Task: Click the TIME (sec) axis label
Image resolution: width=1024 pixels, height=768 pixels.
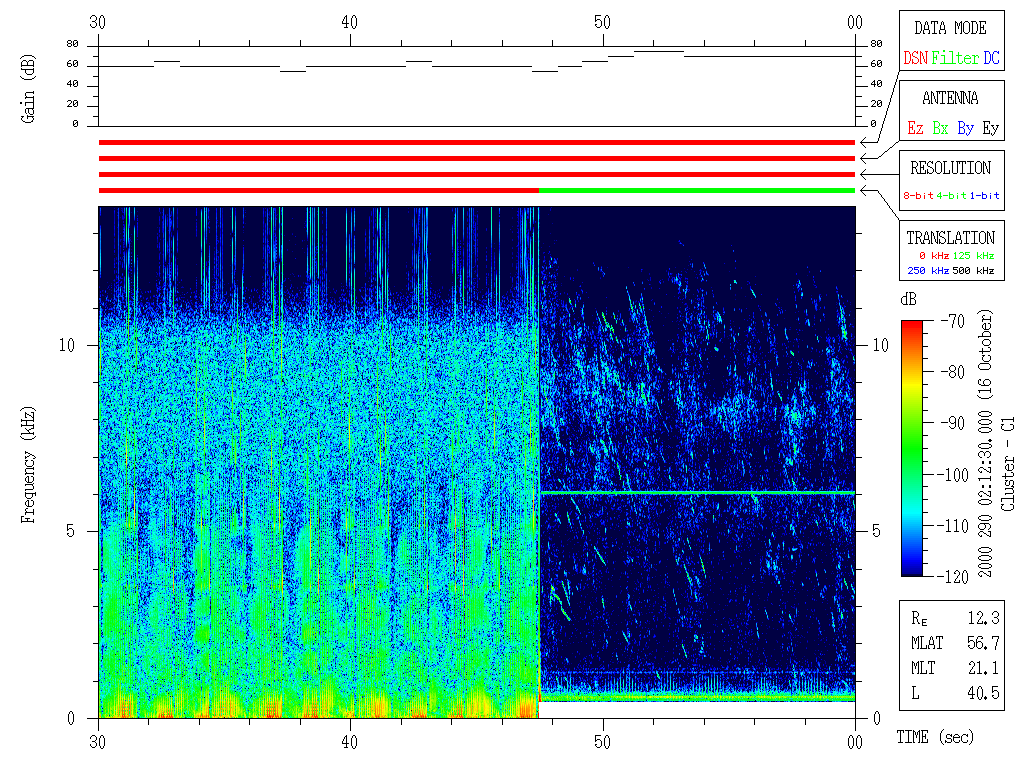Action: tap(935, 738)
